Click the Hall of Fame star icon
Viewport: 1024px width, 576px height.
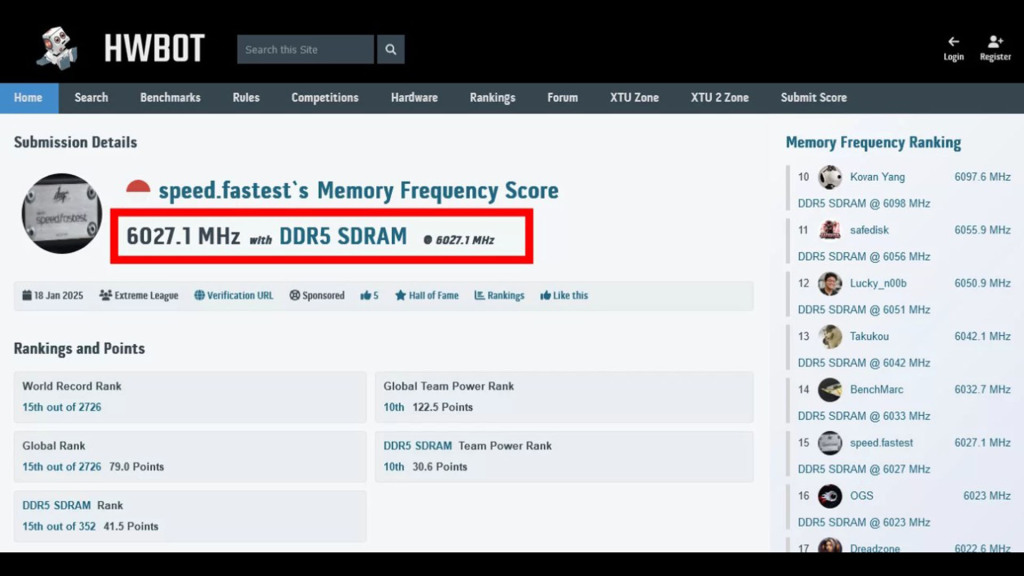coord(400,295)
